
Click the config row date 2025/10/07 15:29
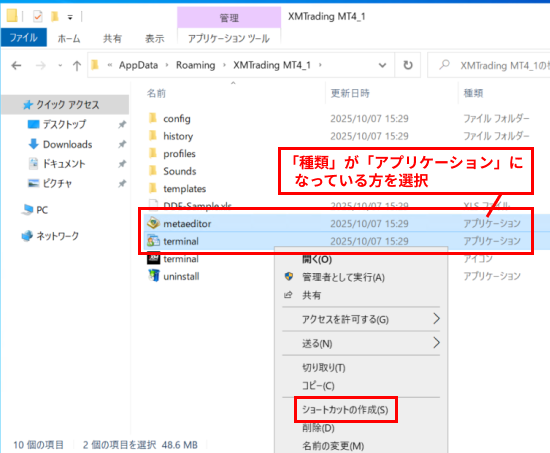tap(369, 119)
